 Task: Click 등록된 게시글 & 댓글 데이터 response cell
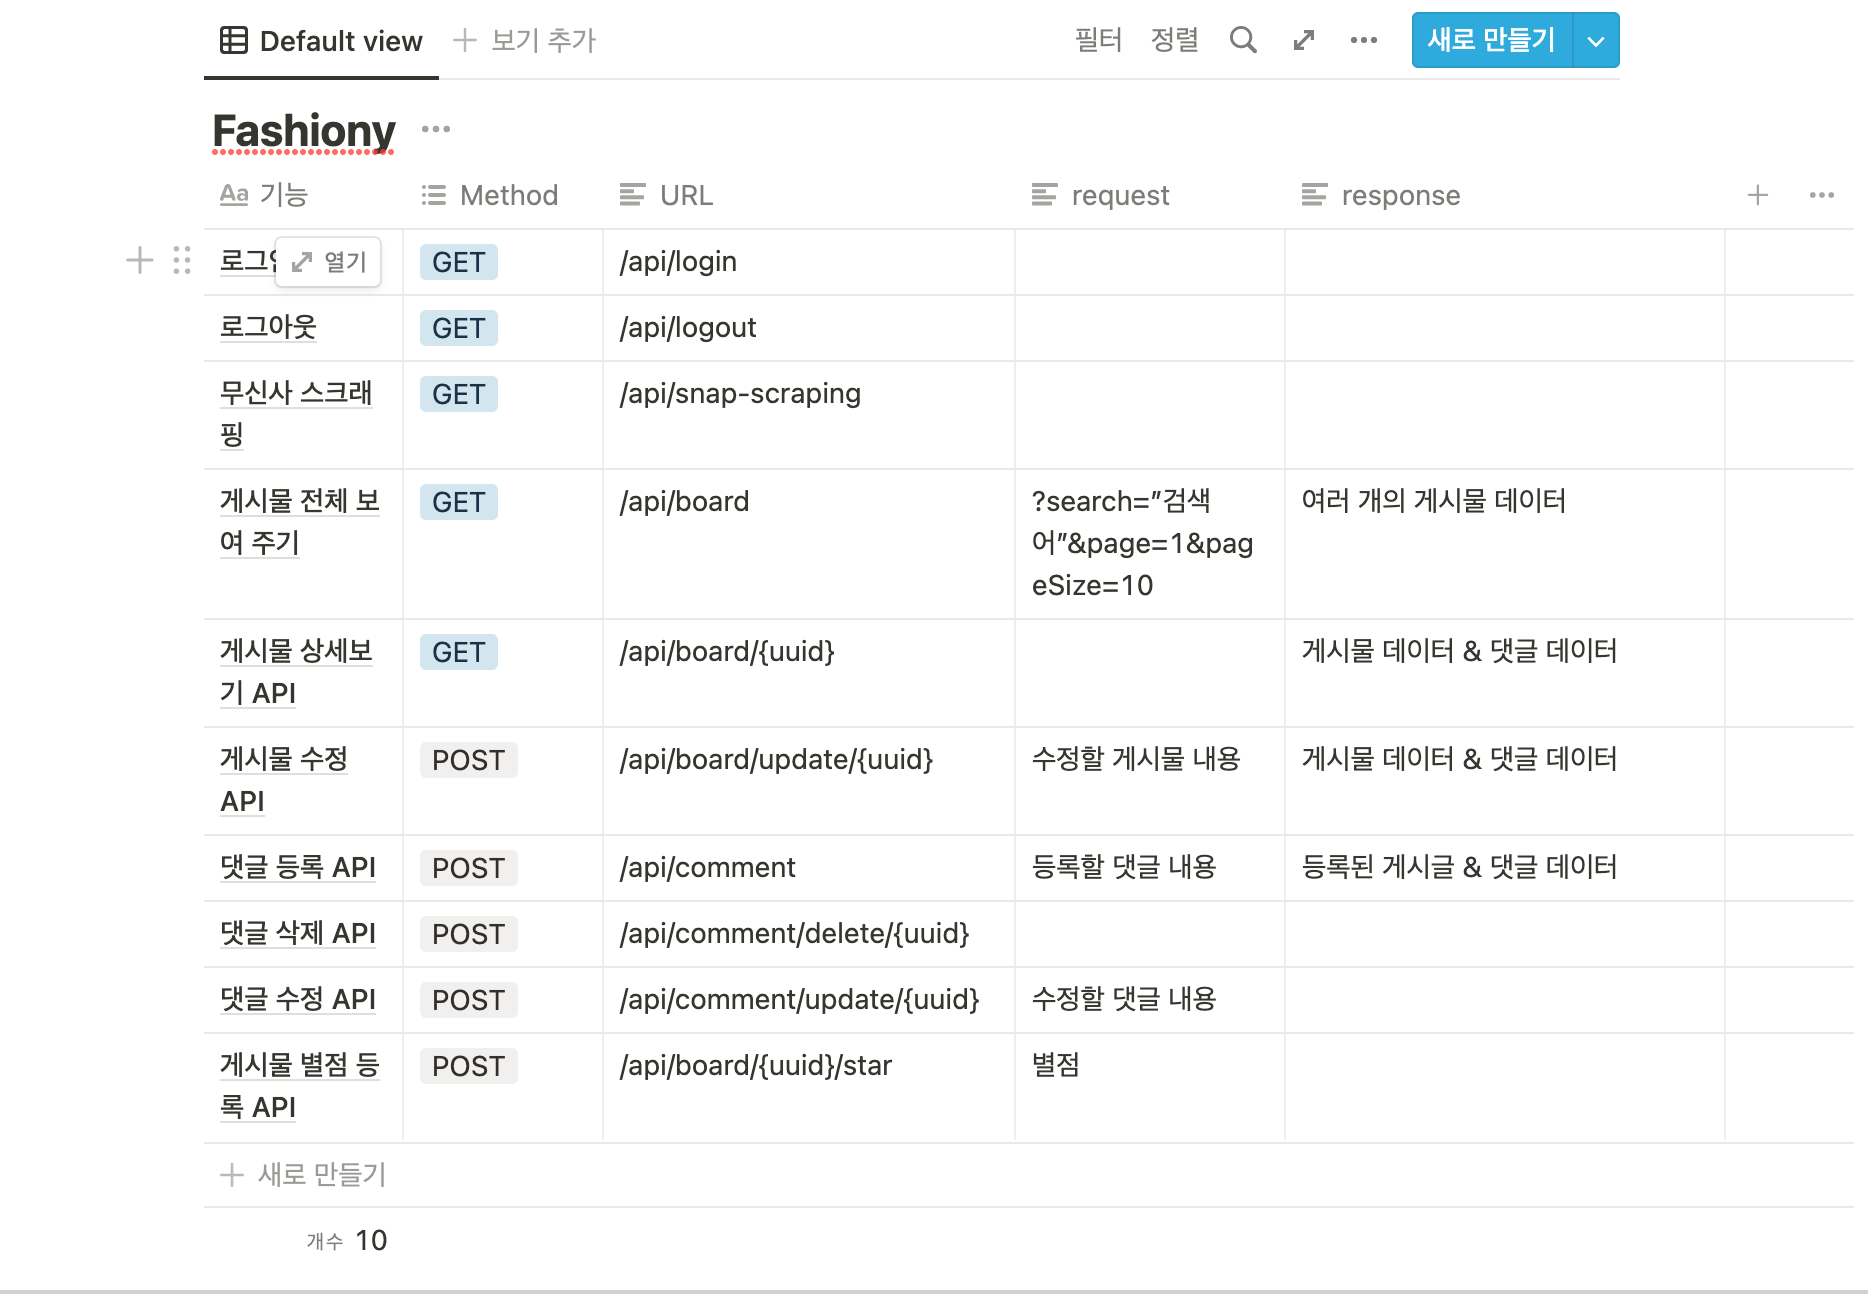(1505, 868)
